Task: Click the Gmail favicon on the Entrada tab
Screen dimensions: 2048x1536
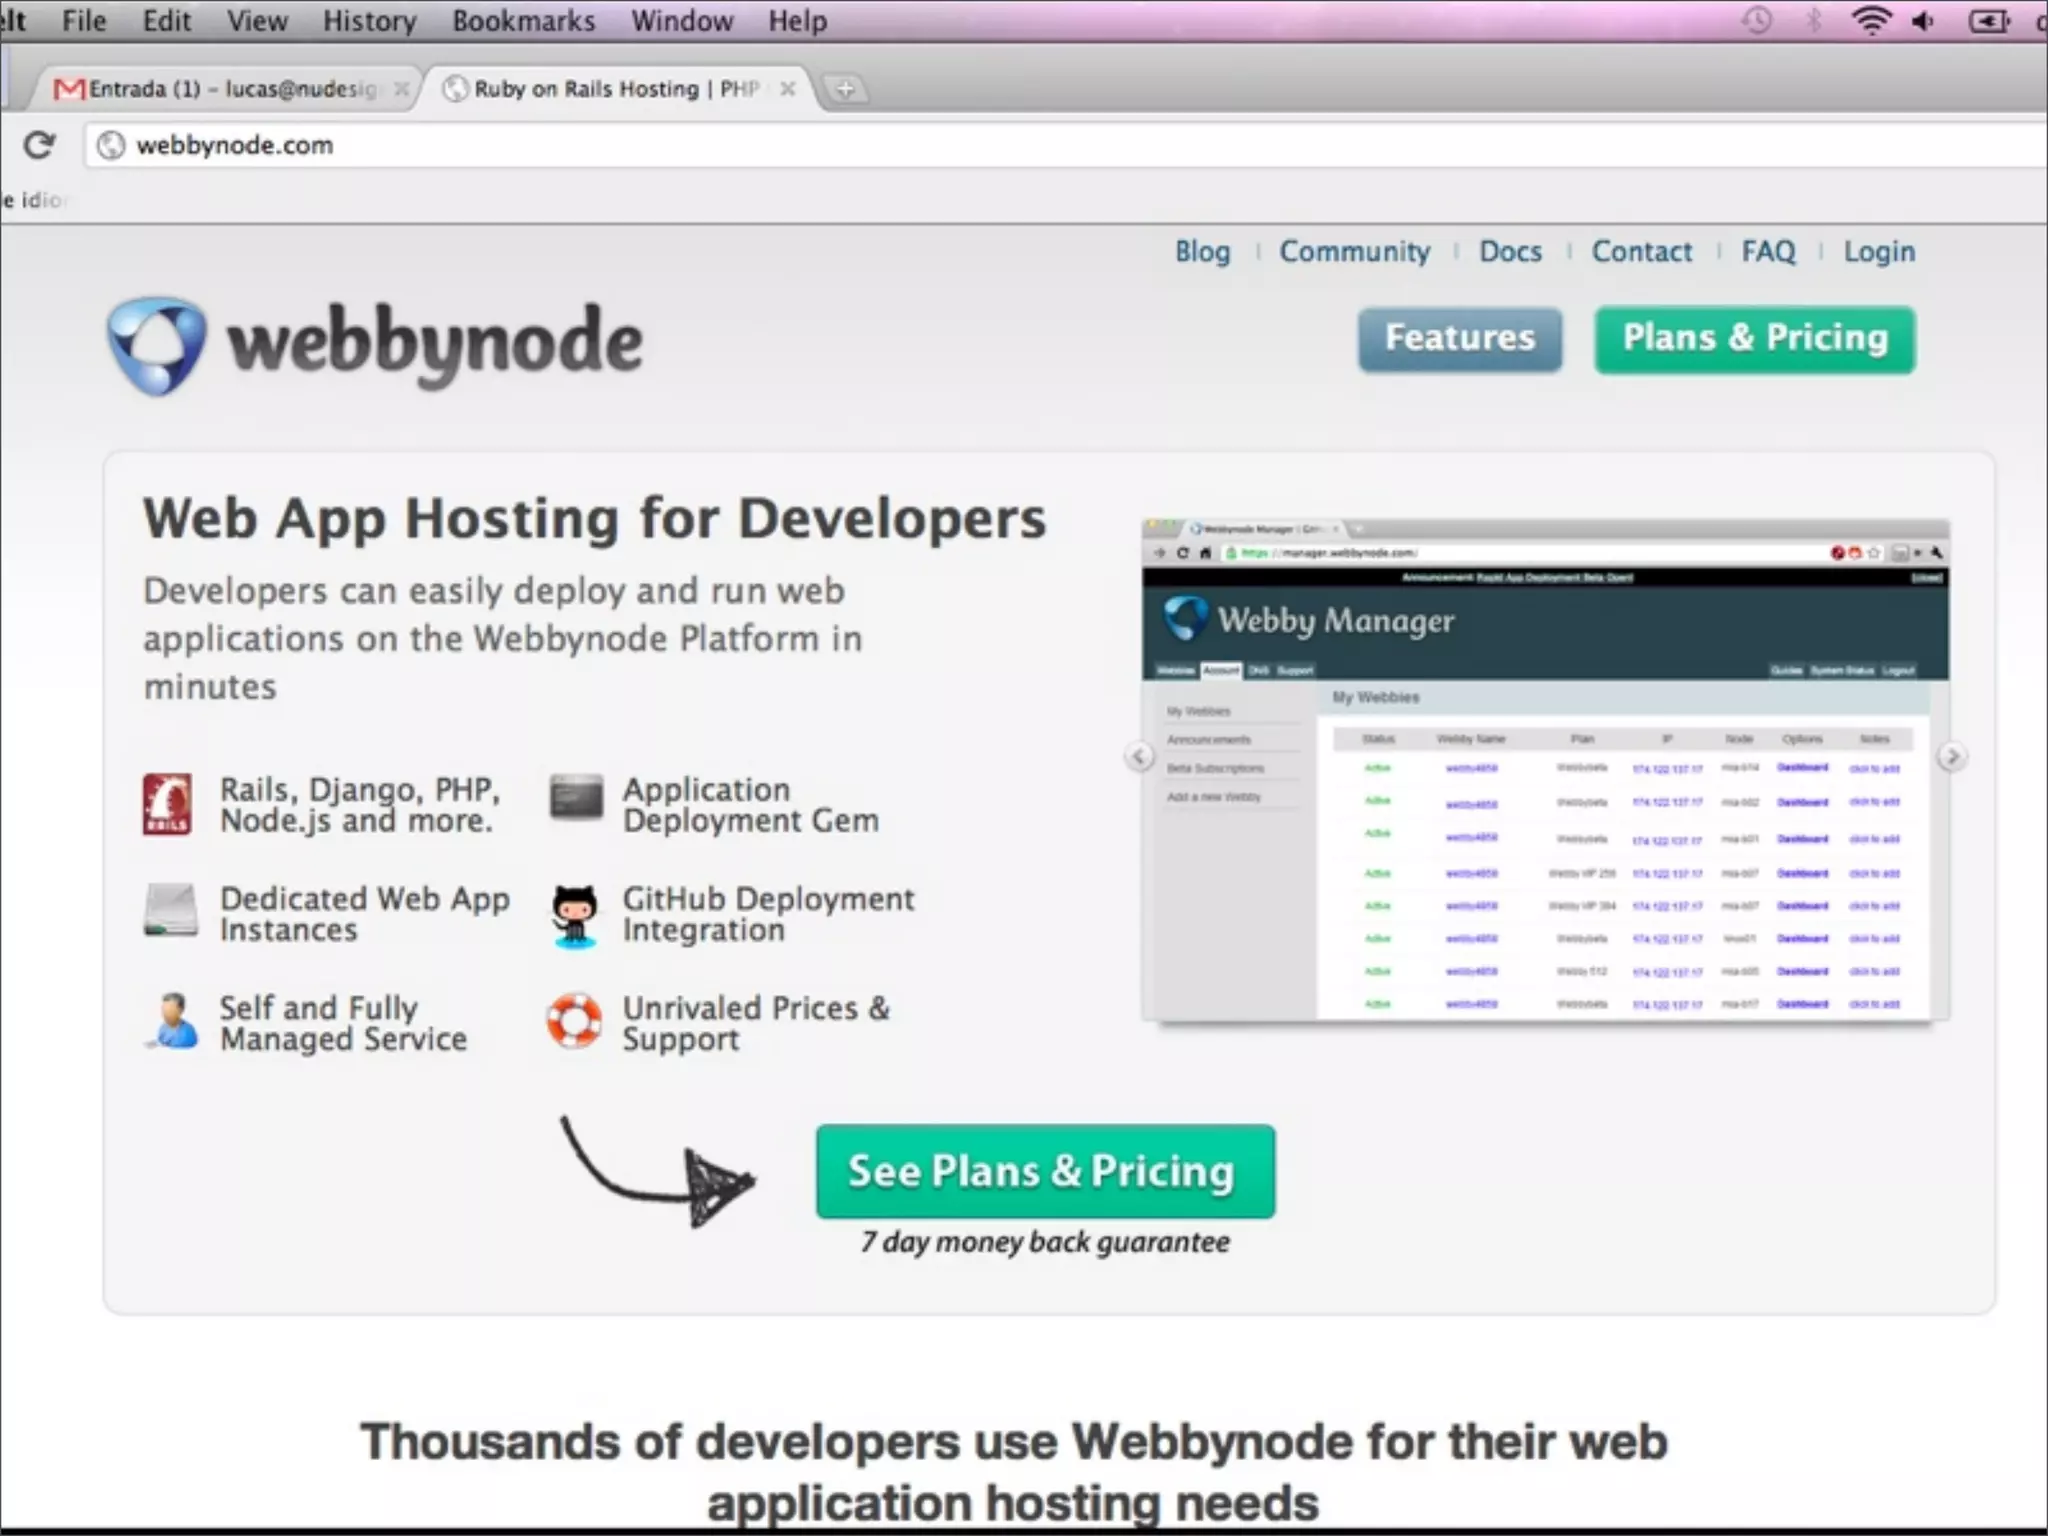Action: click(69, 89)
